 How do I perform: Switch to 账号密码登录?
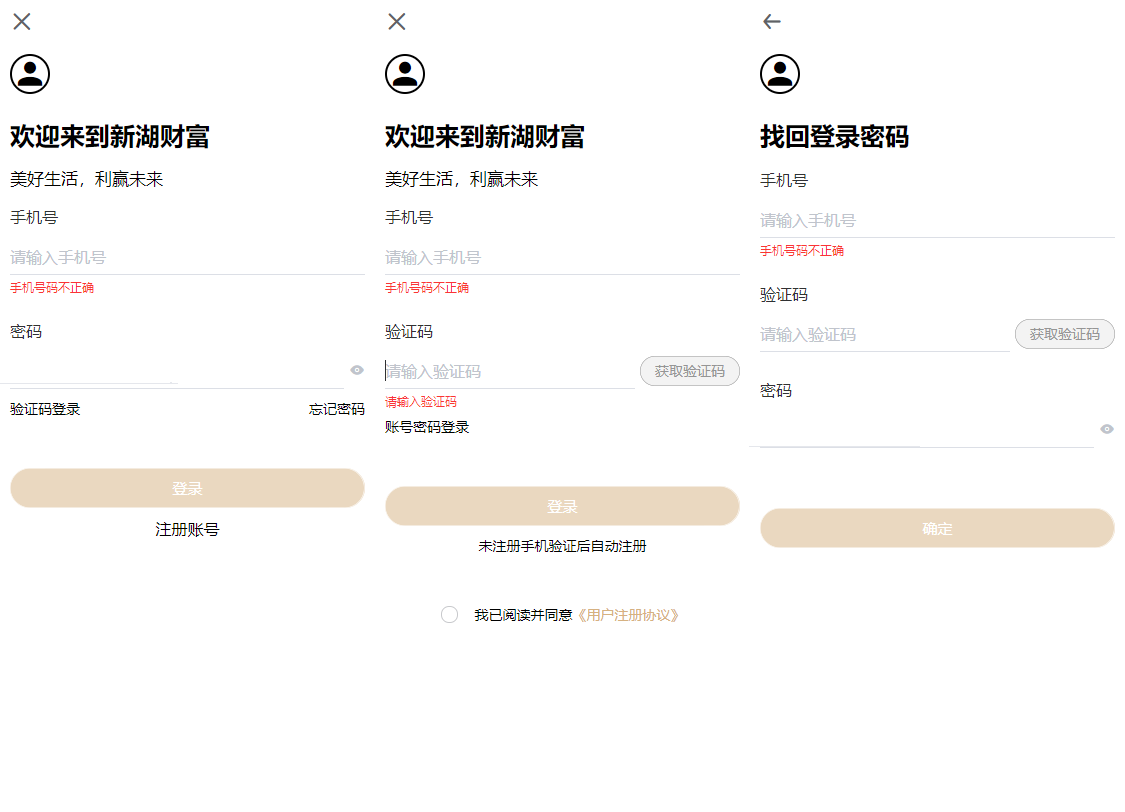tap(427, 427)
